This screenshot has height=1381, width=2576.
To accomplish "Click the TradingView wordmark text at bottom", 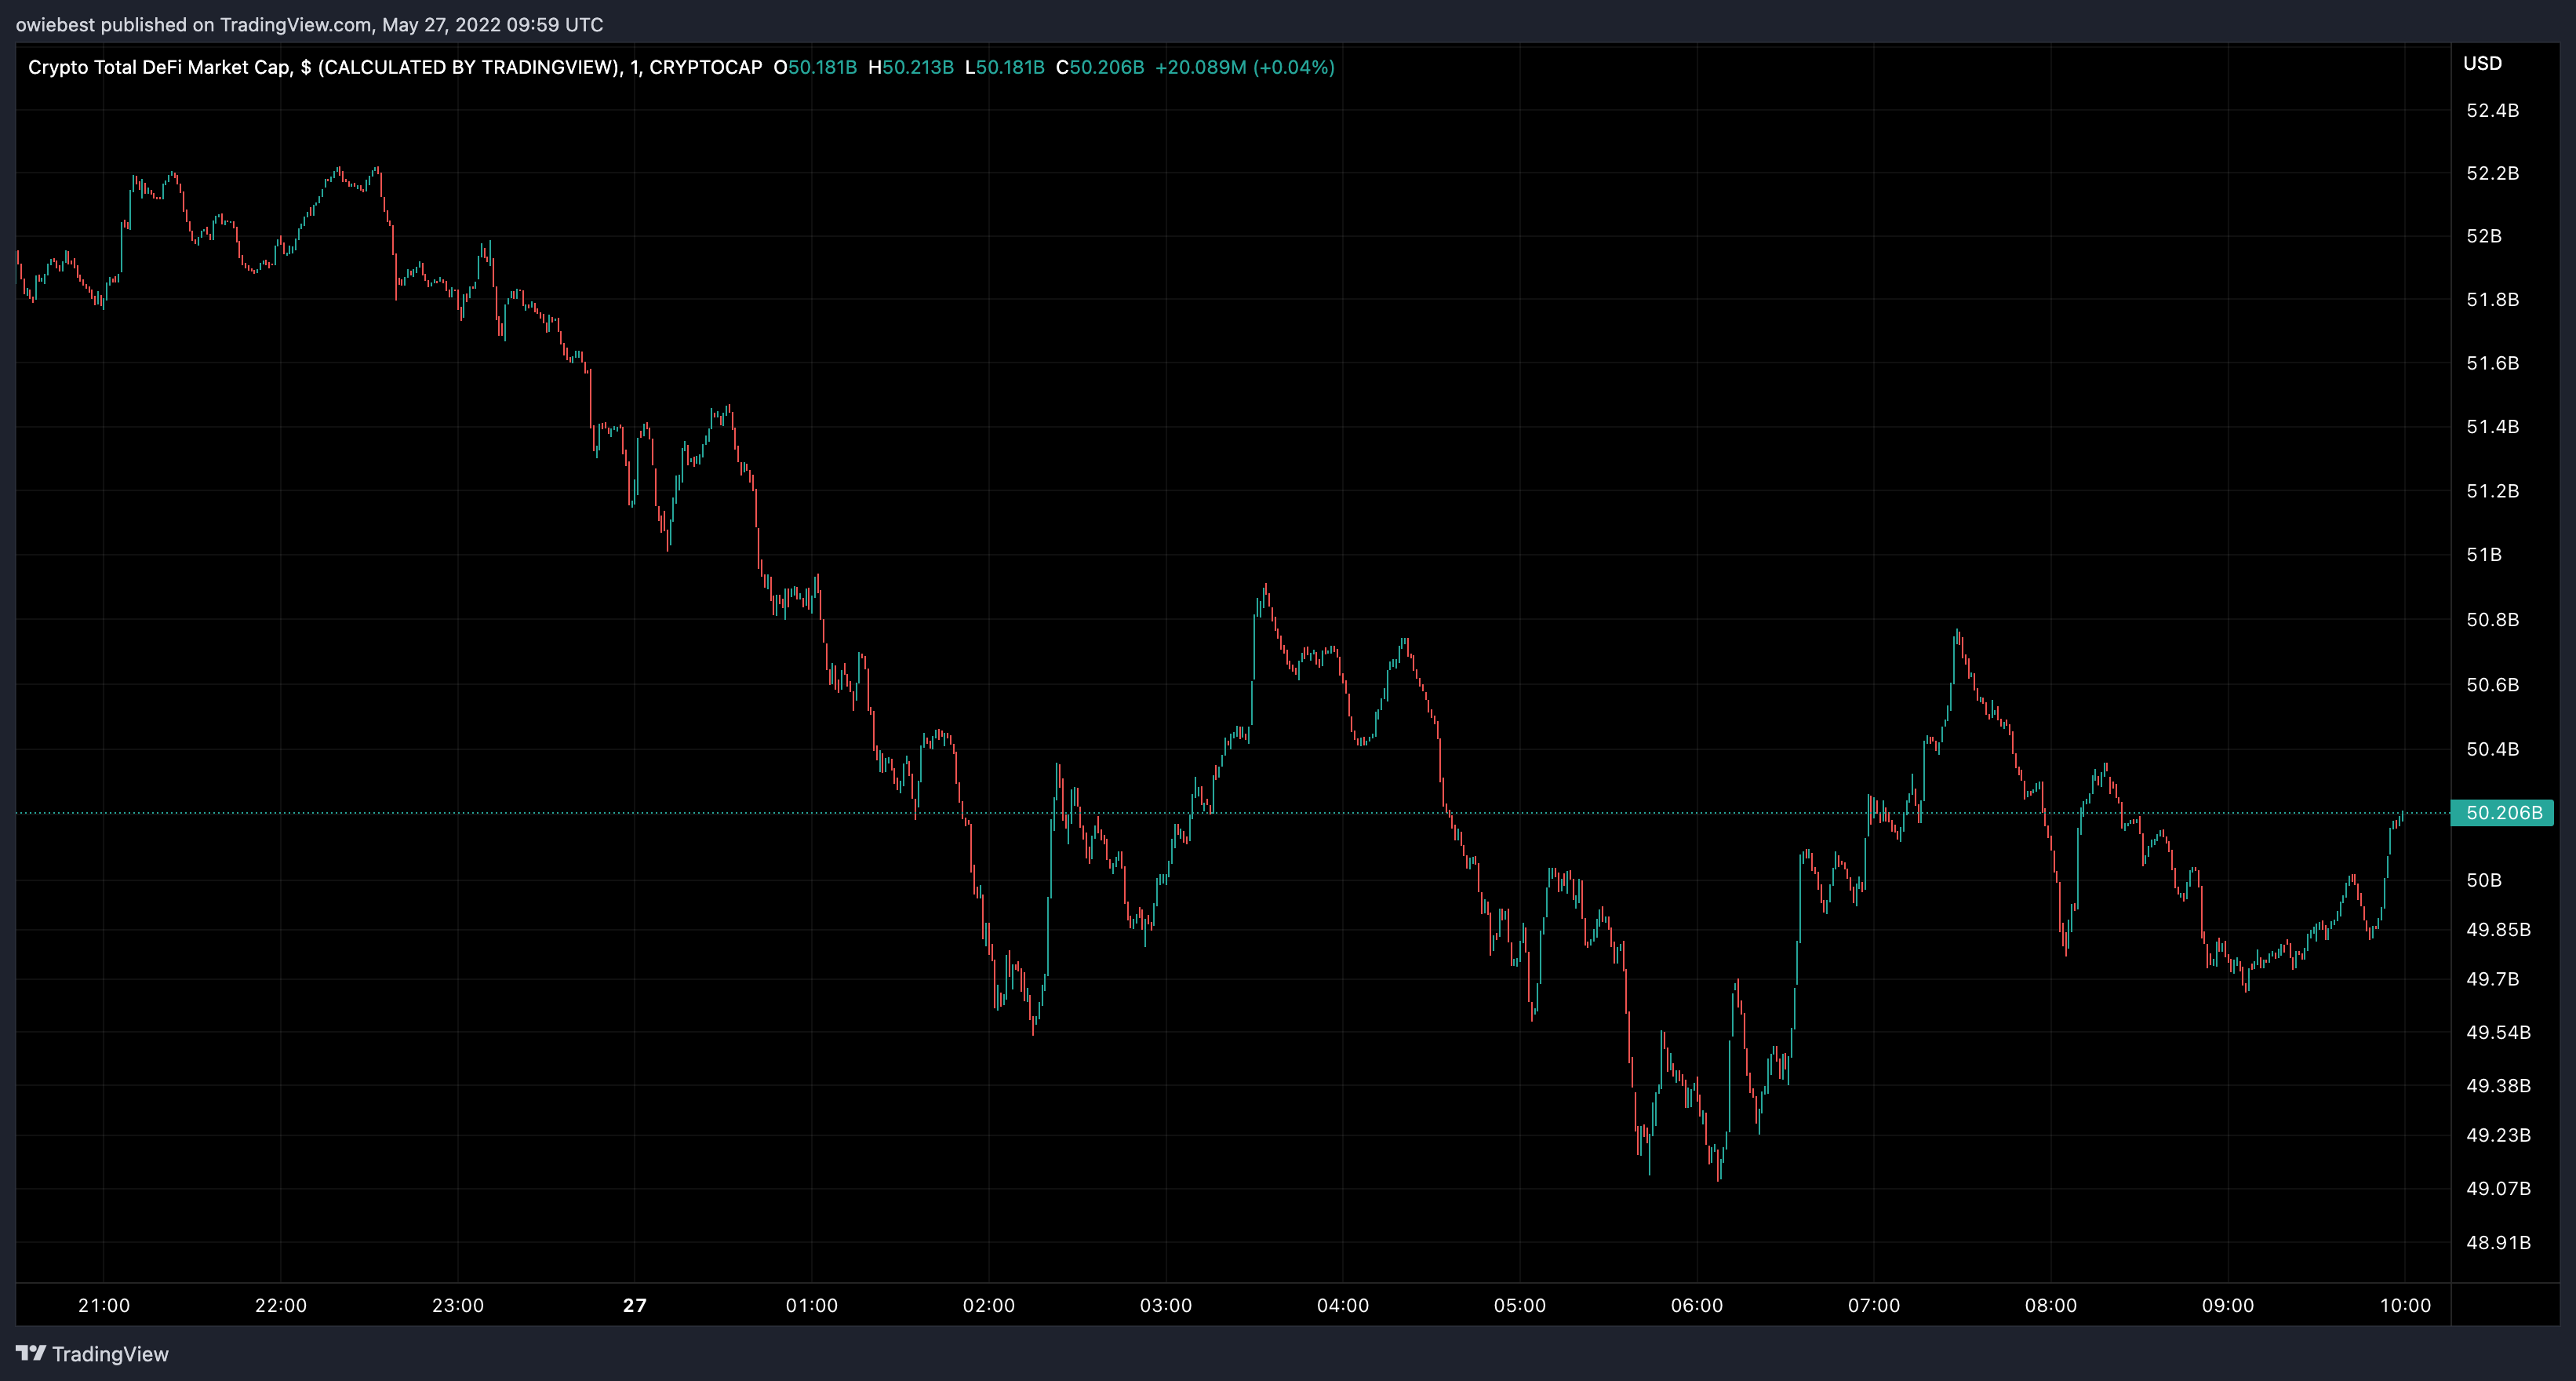I will [110, 1354].
